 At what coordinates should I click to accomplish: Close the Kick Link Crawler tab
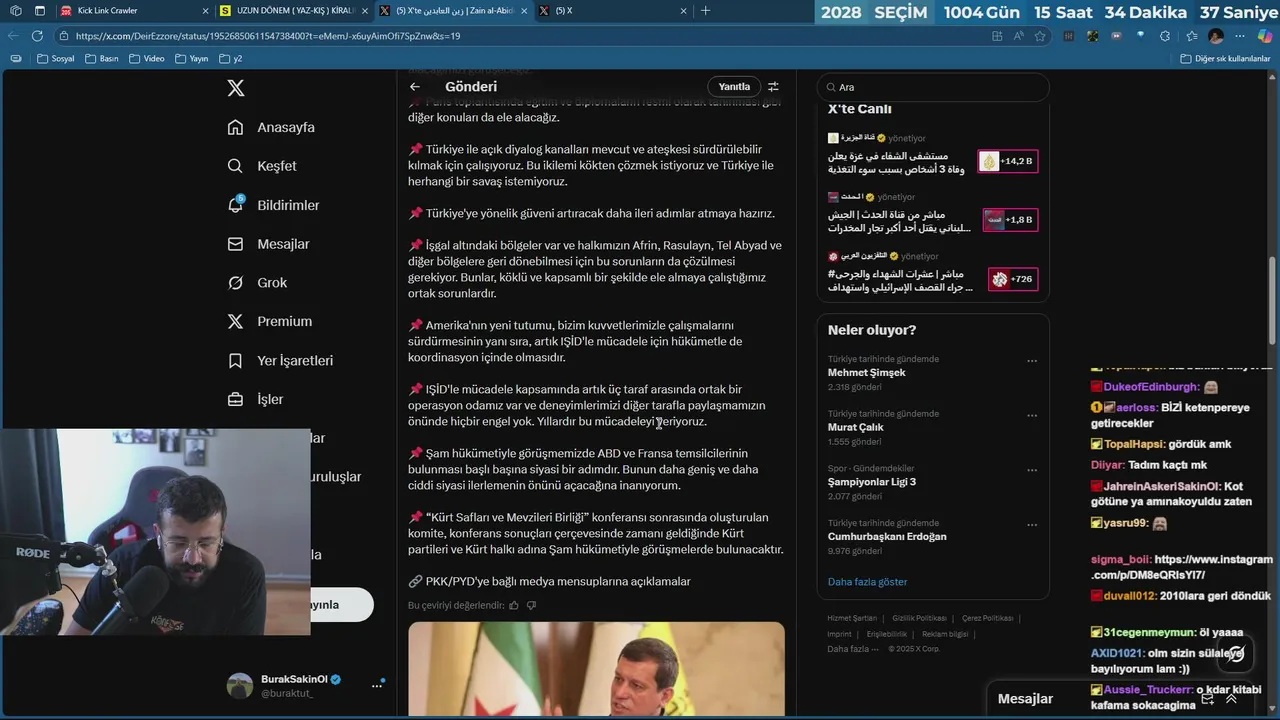[205, 11]
